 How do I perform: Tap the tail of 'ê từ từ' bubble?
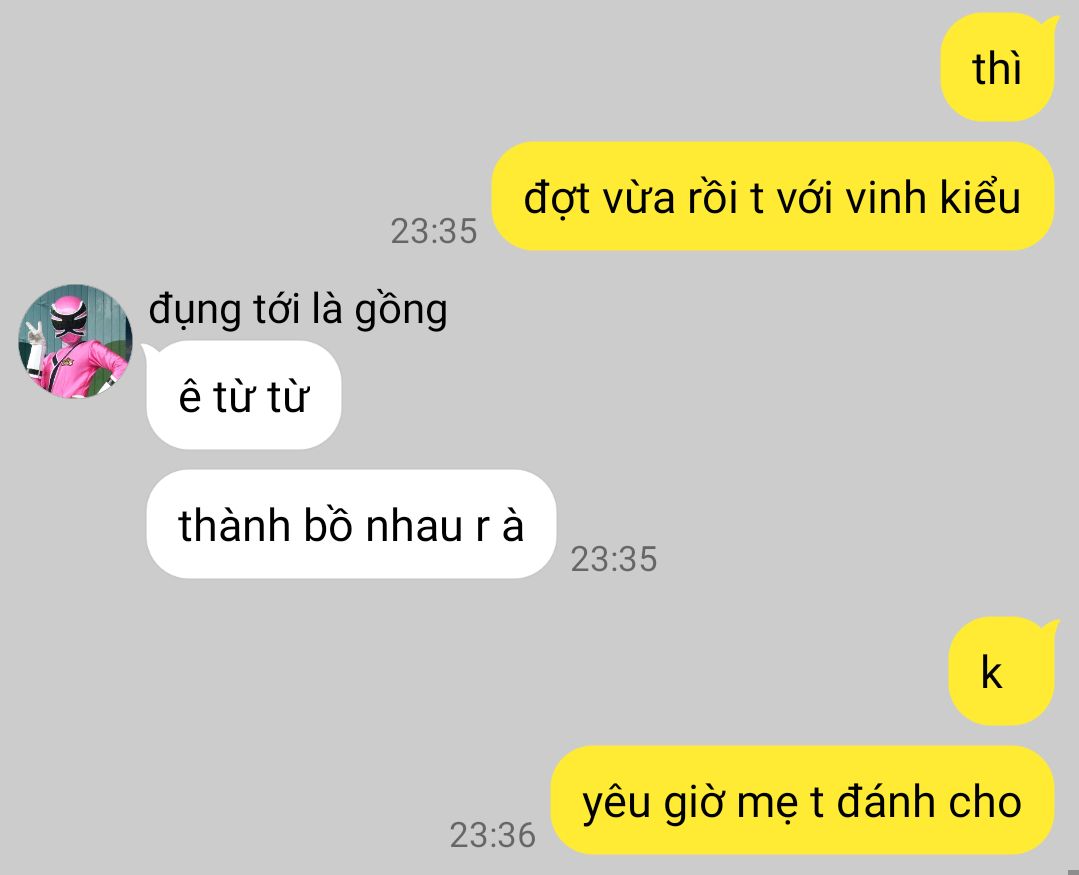tap(151, 352)
